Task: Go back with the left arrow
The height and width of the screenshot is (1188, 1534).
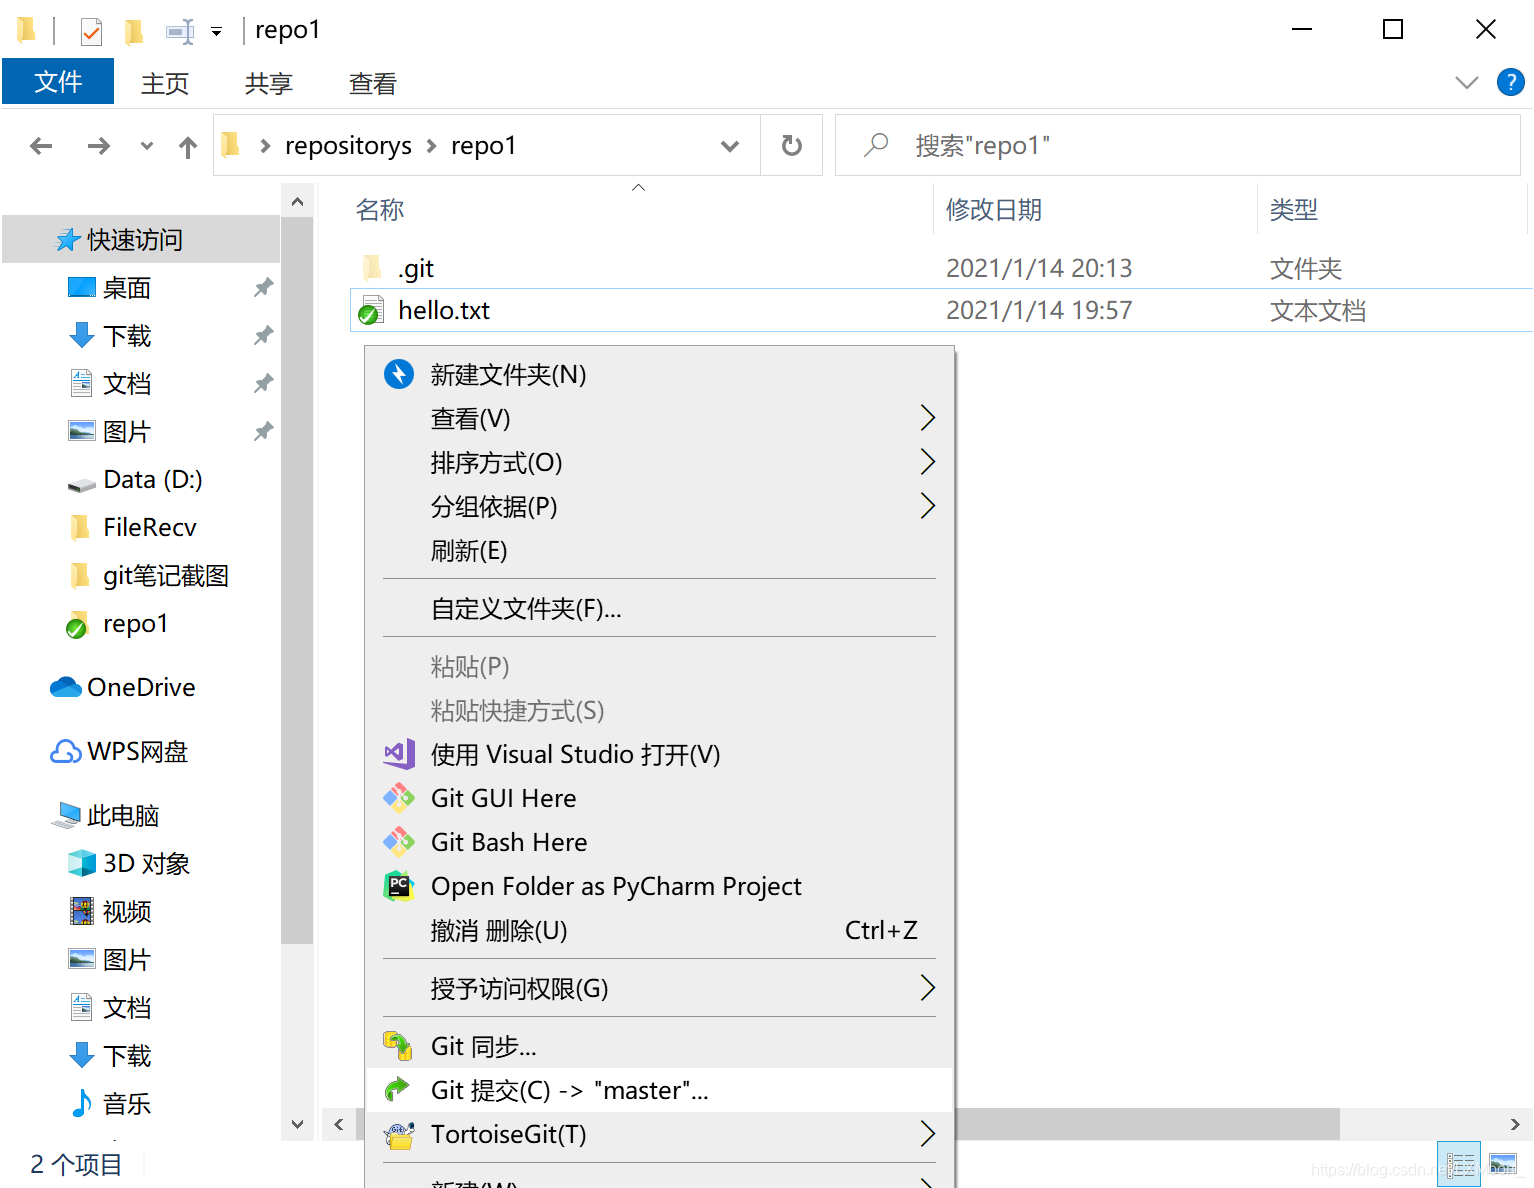Action: click(41, 146)
